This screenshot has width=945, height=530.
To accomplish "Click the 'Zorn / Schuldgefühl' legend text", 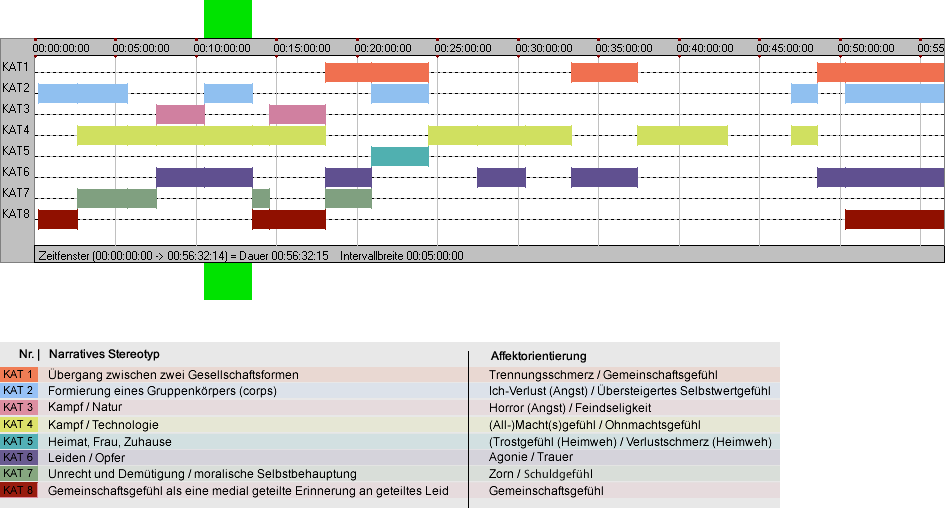I will 541,475.
